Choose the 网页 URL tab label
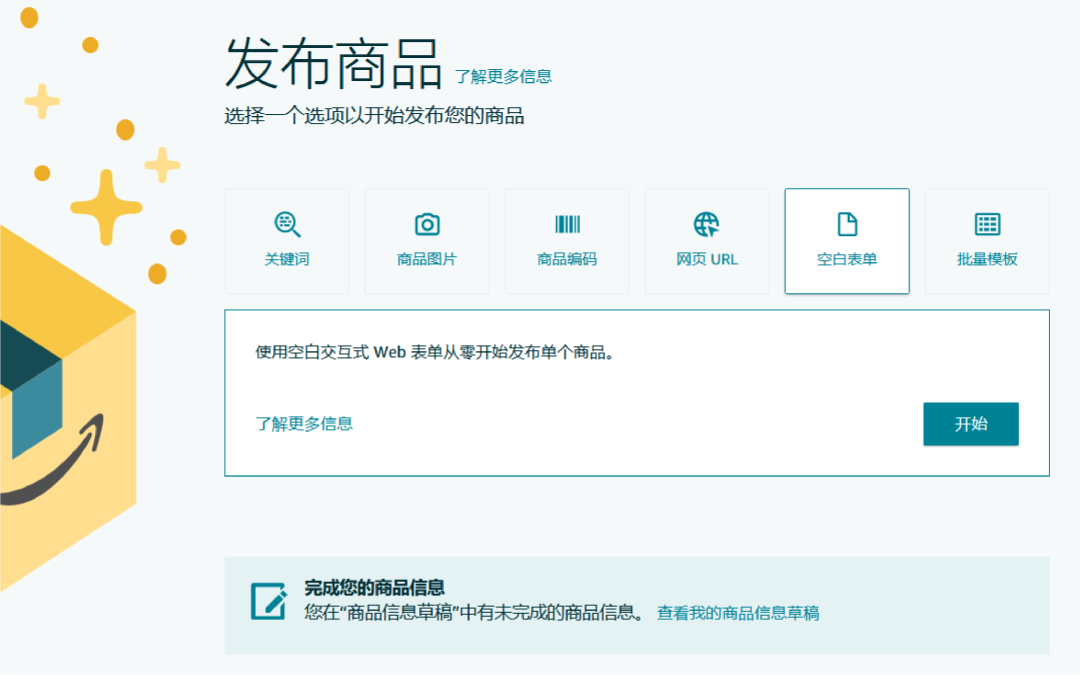The height and width of the screenshot is (675, 1080). pyautogui.click(x=707, y=259)
